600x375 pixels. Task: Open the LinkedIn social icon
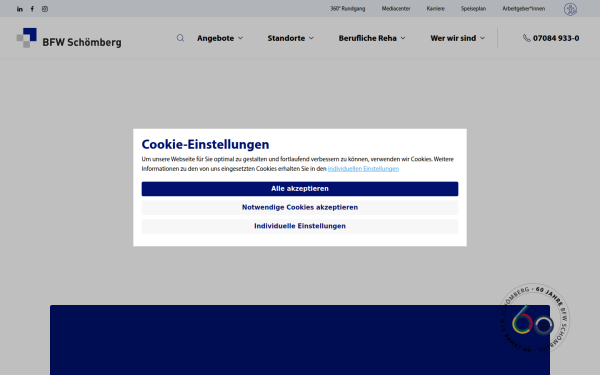20,9
